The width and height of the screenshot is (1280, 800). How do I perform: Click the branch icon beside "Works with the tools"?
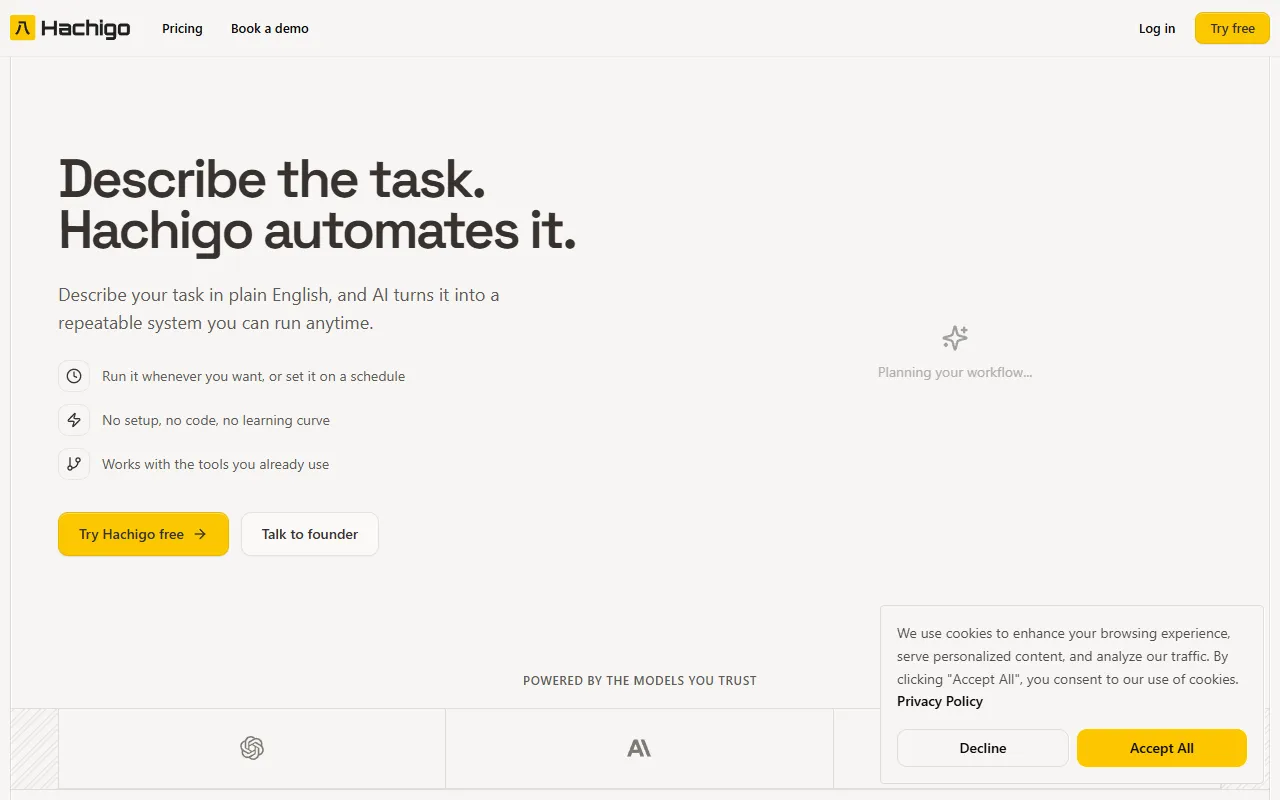point(74,464)
